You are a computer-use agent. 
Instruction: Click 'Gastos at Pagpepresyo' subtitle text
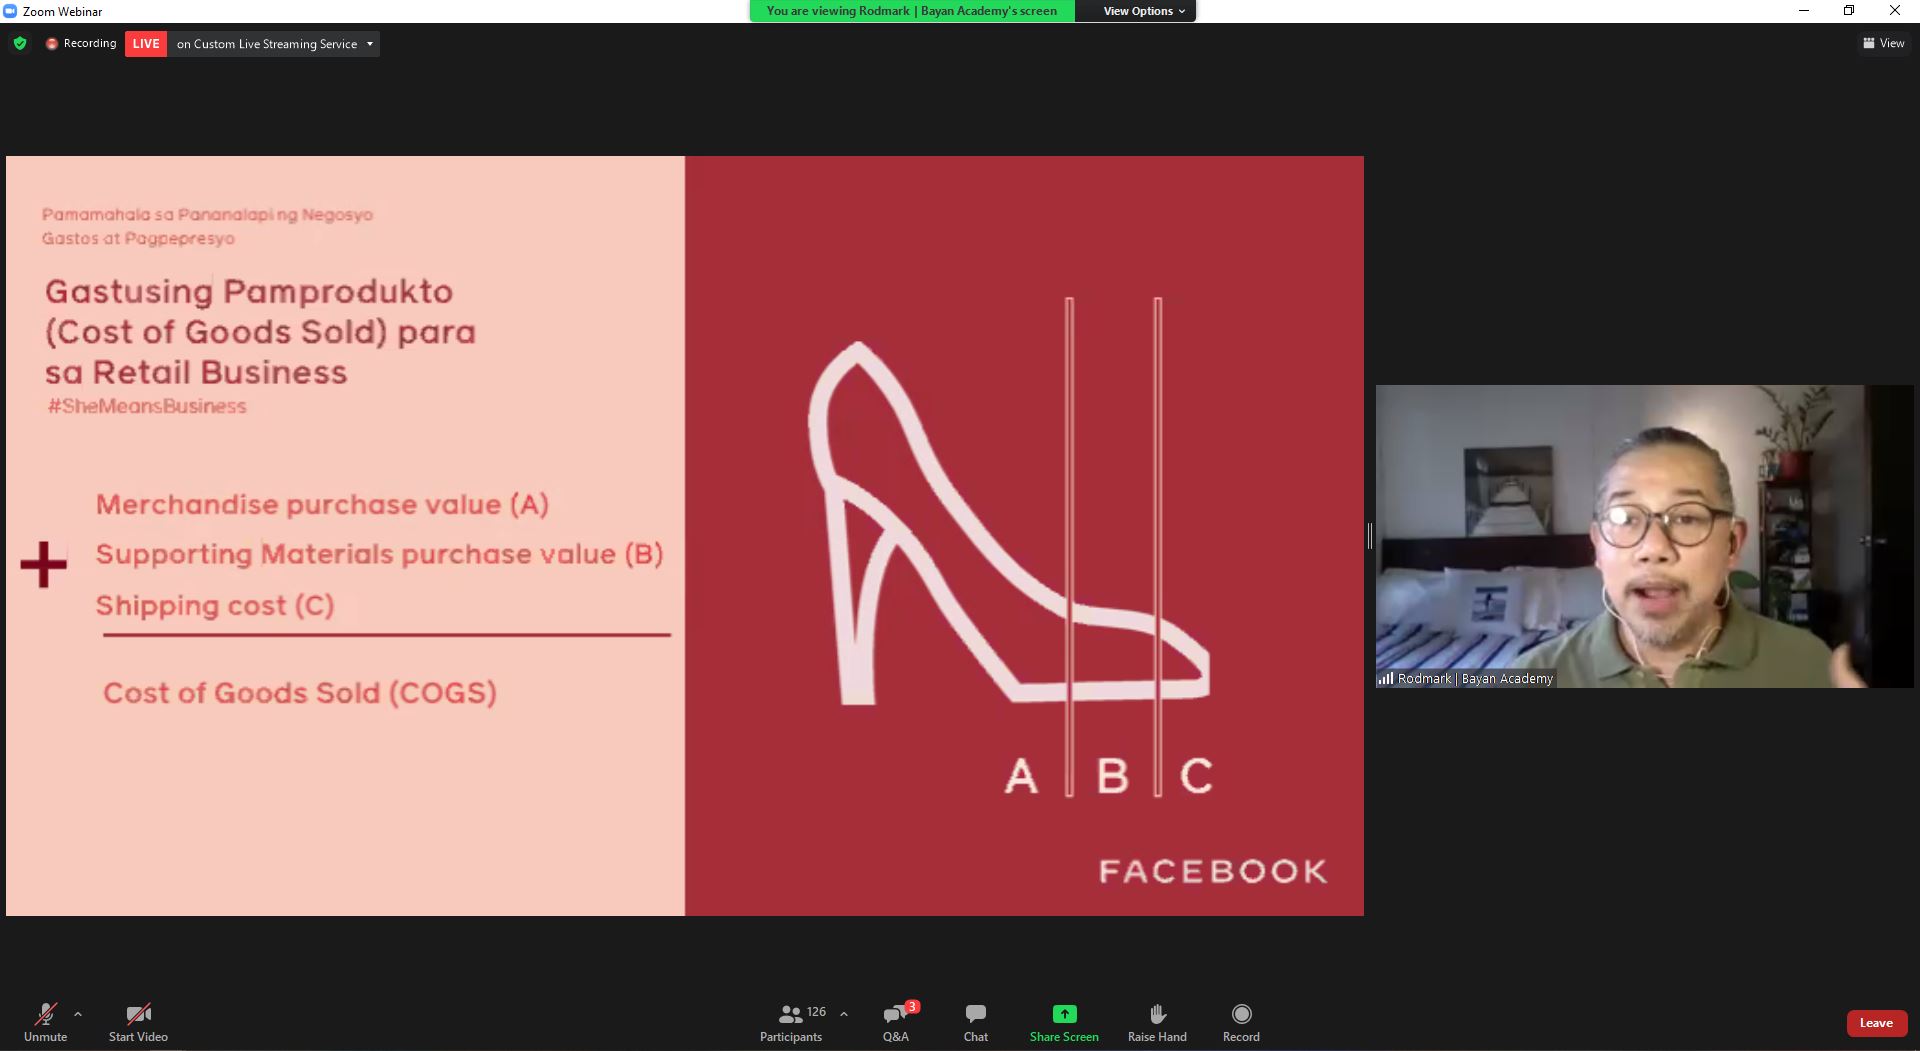pyautogui.click(x=138, y=238)
